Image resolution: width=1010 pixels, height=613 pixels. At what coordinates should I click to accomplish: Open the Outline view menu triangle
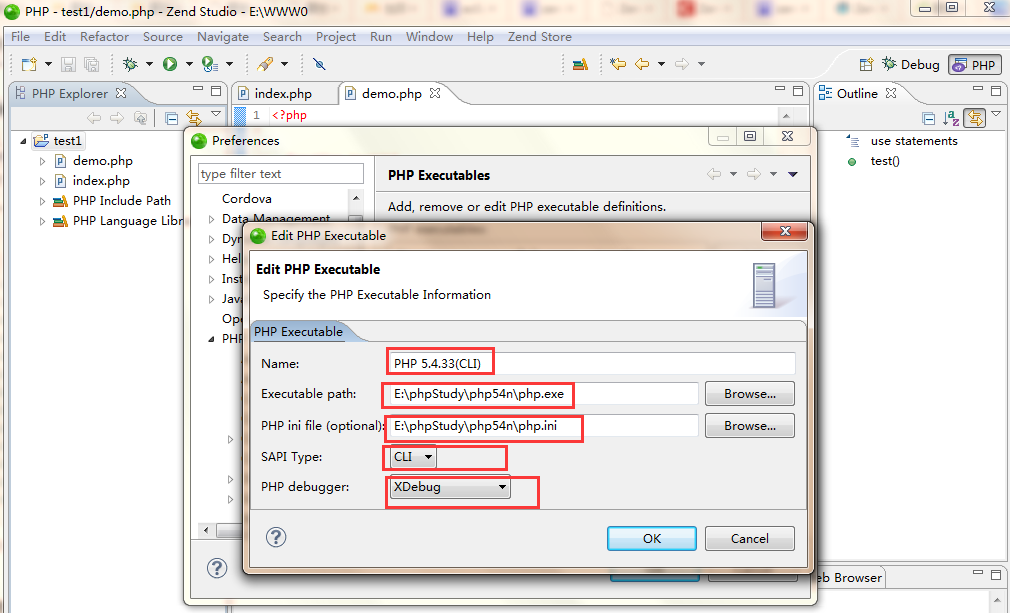tap(996, 114)
